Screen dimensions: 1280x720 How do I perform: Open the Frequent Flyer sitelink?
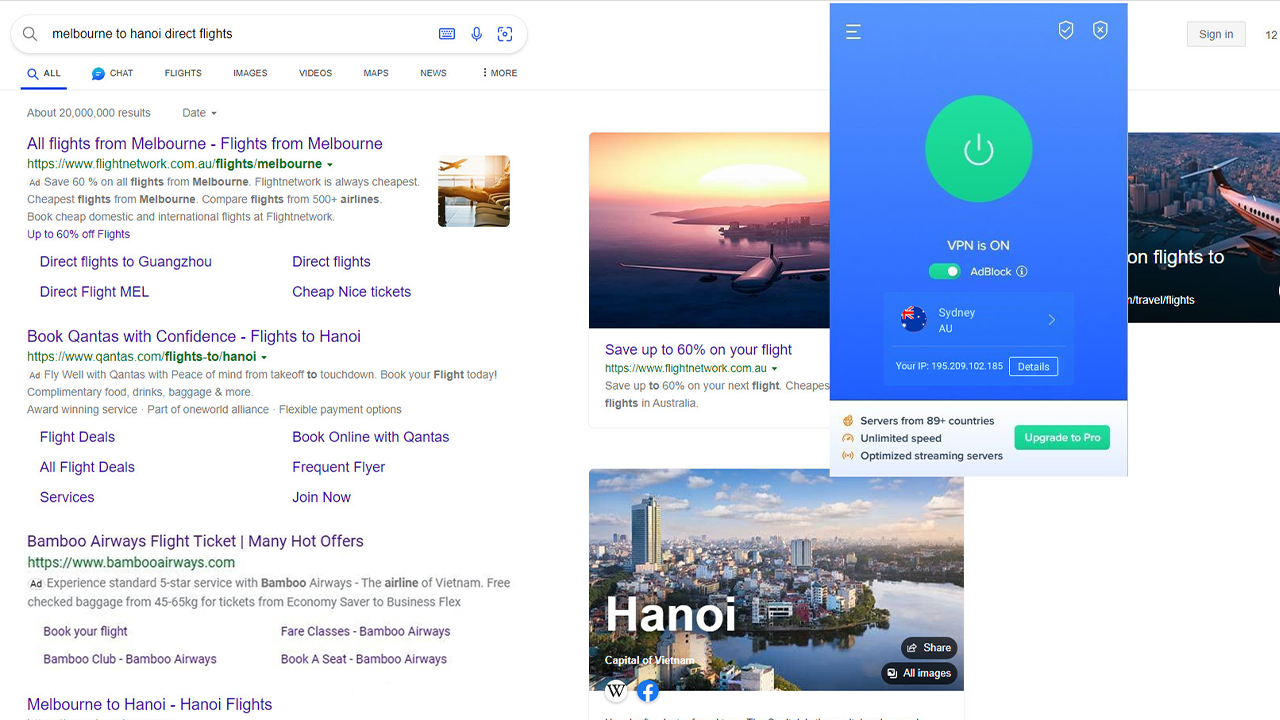pos(339,467)
